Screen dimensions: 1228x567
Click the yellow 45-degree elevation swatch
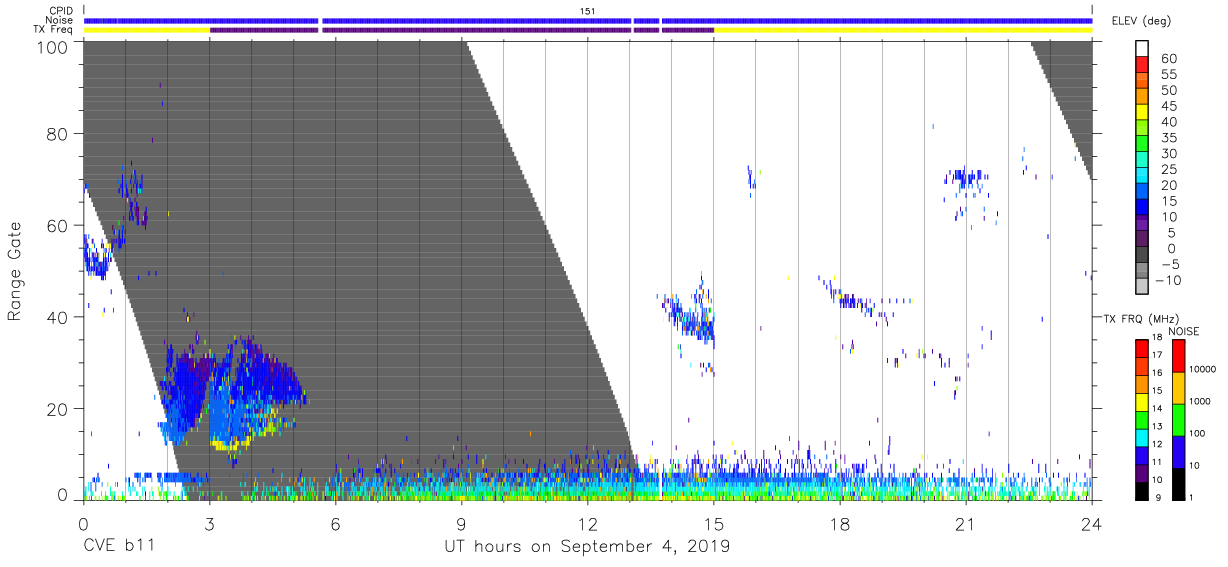coord(1143,111)
